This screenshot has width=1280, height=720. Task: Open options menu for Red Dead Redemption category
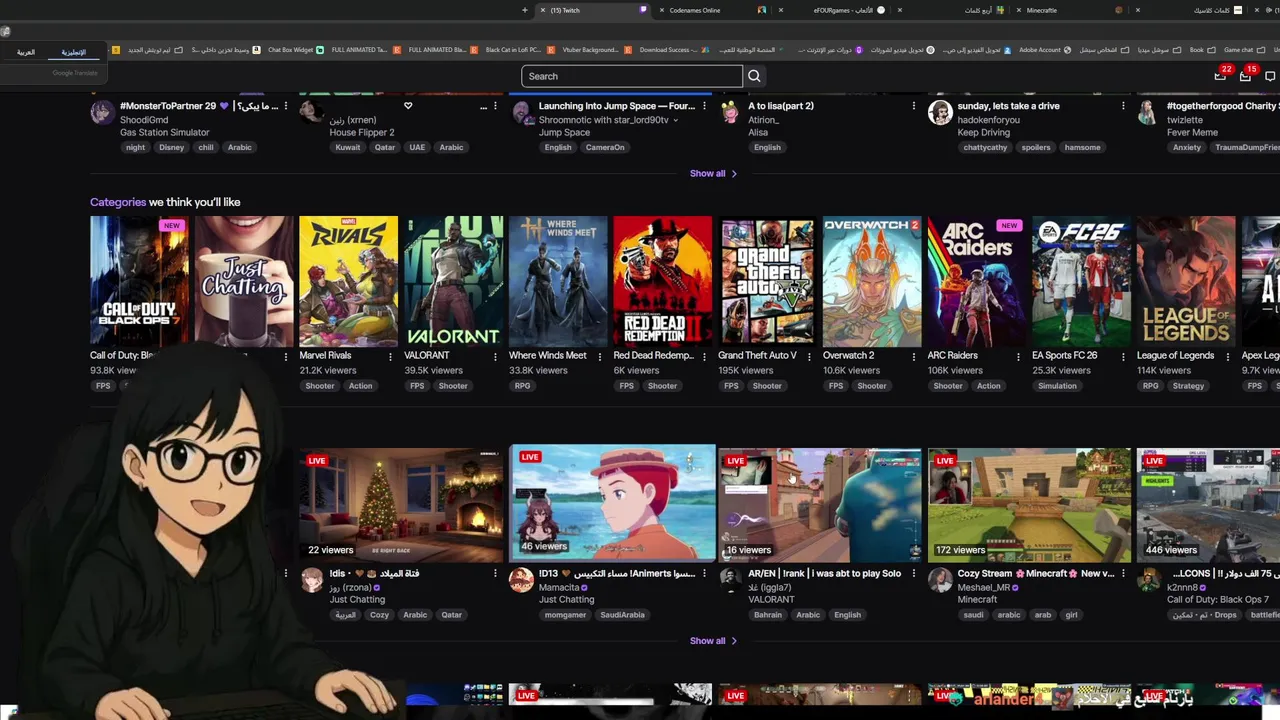click(x=704, y=356)
